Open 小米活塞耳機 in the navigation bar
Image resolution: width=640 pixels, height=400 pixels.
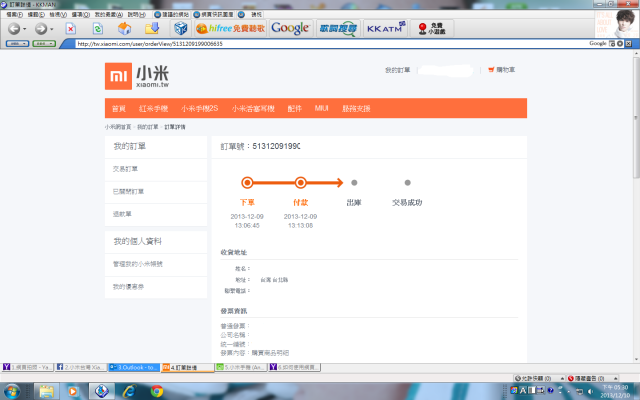(253, 109)
